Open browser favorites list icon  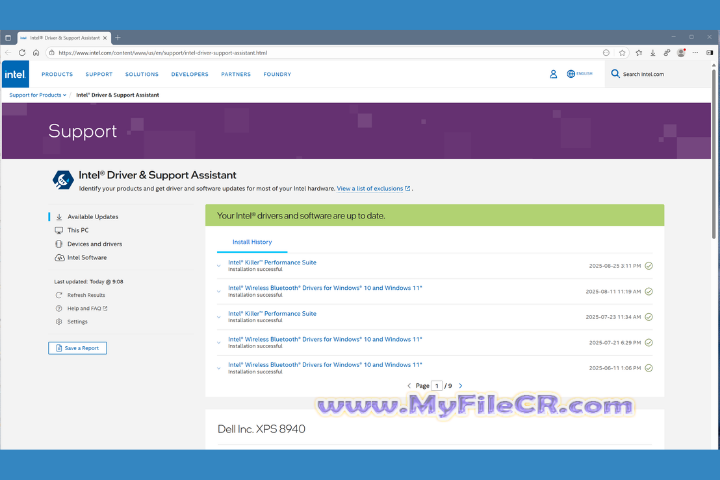coord(638,53)
